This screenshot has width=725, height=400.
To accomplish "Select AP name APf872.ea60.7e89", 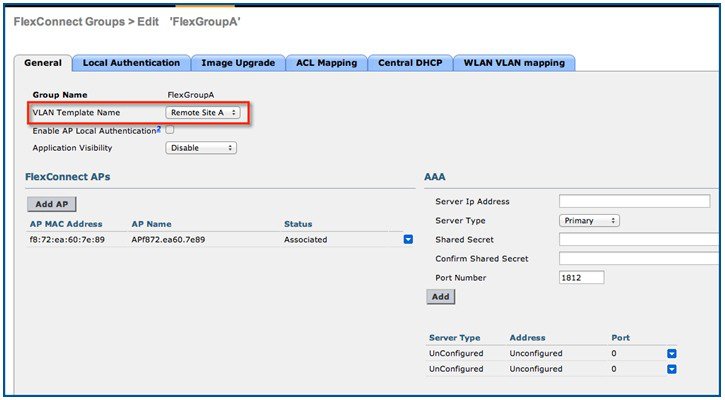I will 168,240.
